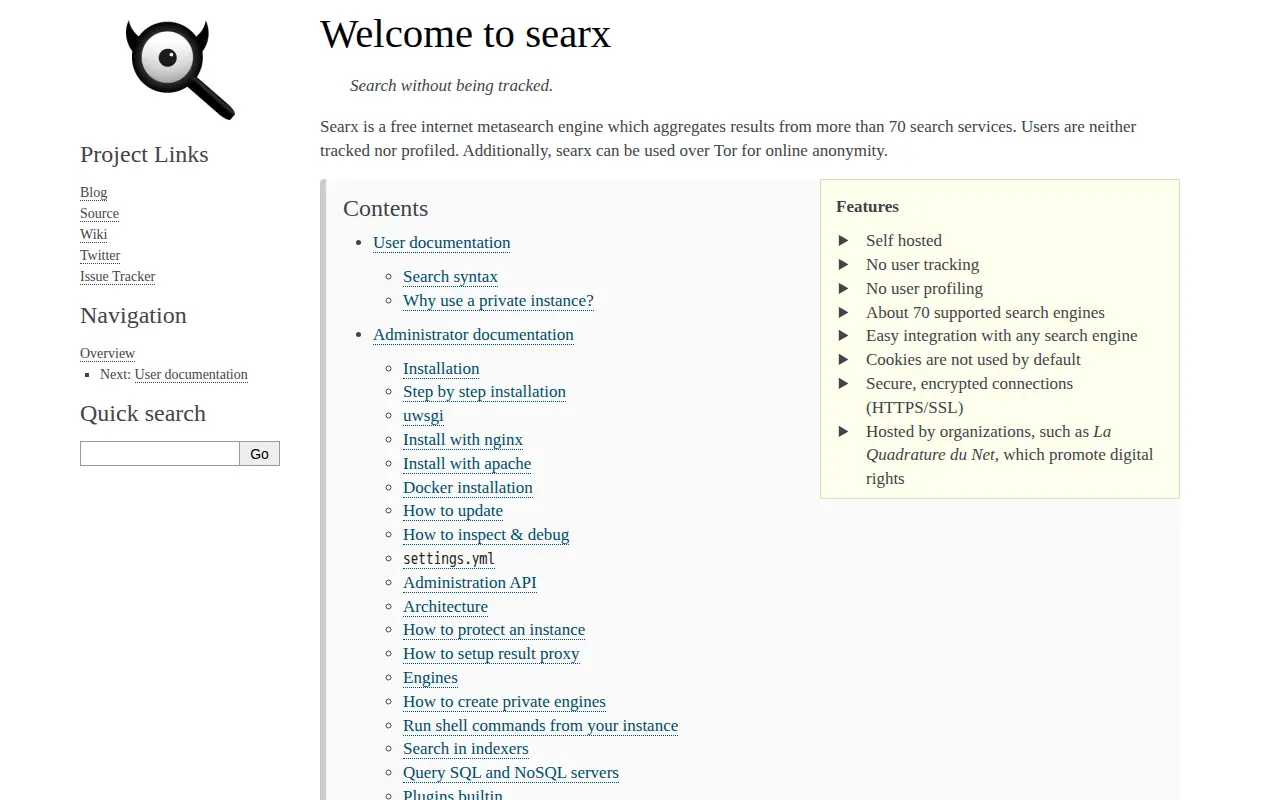Open the Engines documentation link
The height and width of the screenshot is (800, 1280).
tap(430, 677)
